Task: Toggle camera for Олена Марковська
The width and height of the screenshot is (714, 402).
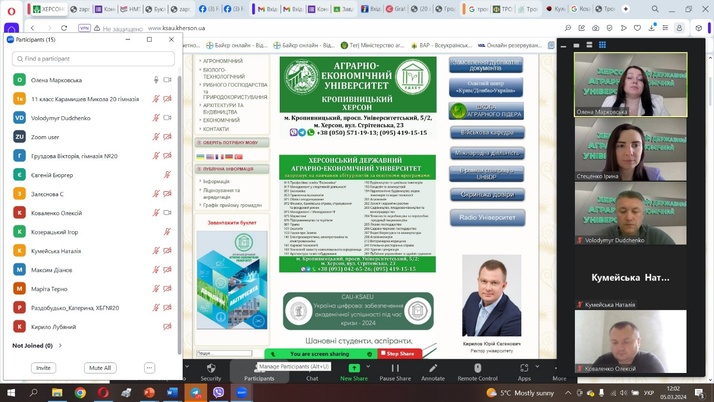Action: coord(168,80)
